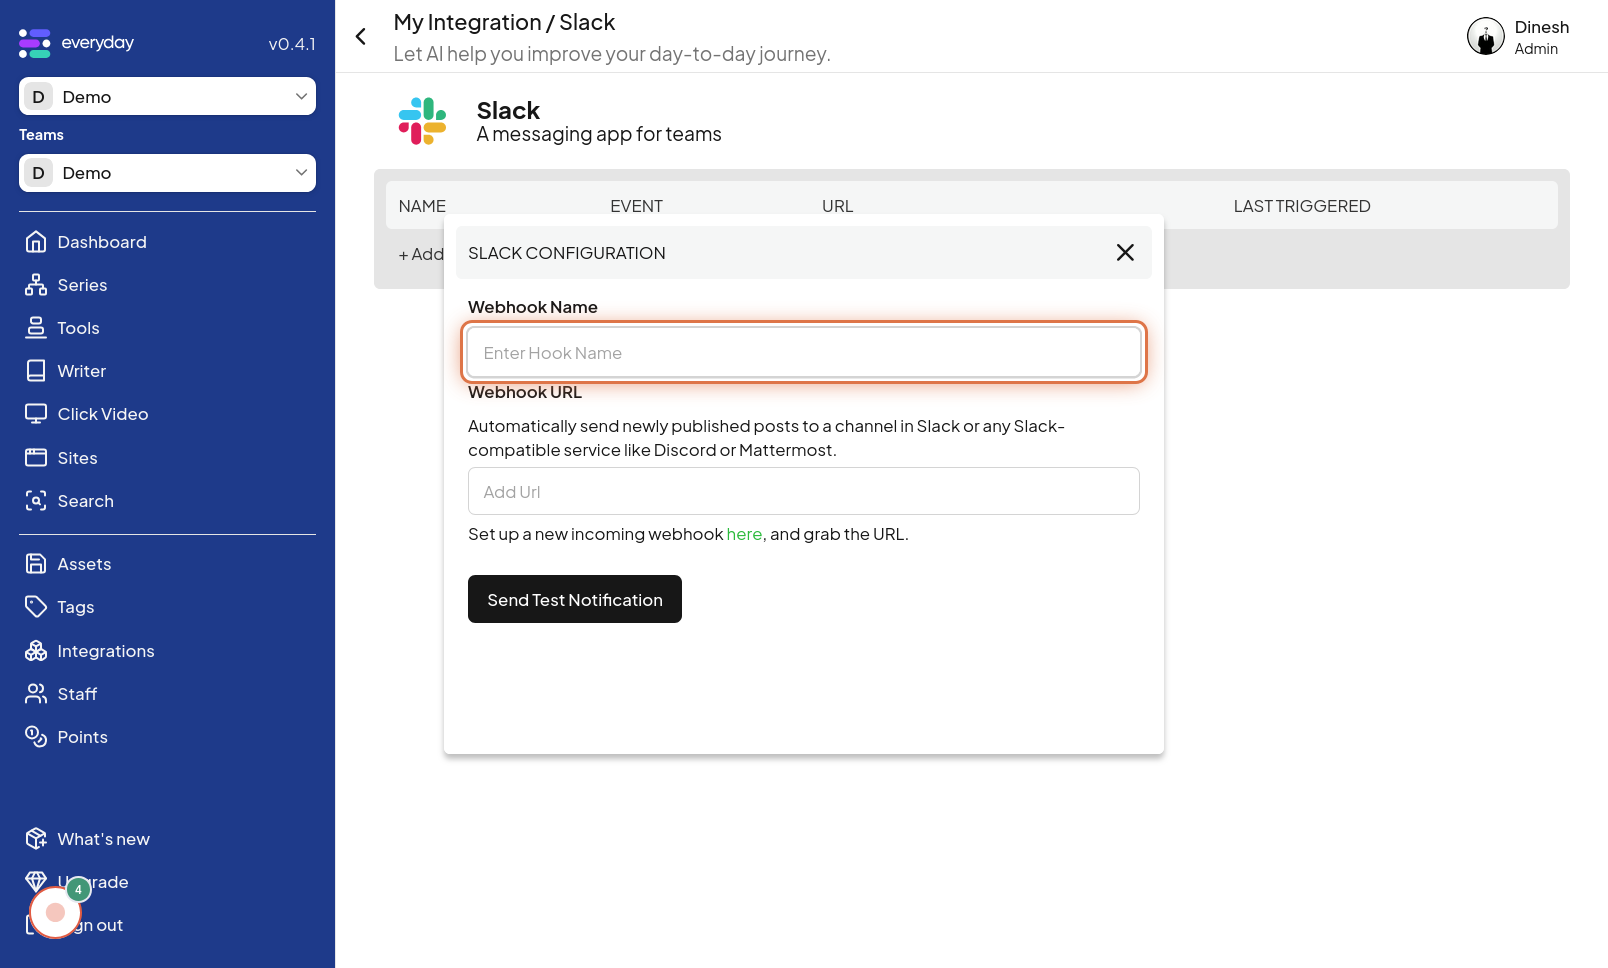
Task: Click the Tools sidebar icon
Action: tap(36, 328)
